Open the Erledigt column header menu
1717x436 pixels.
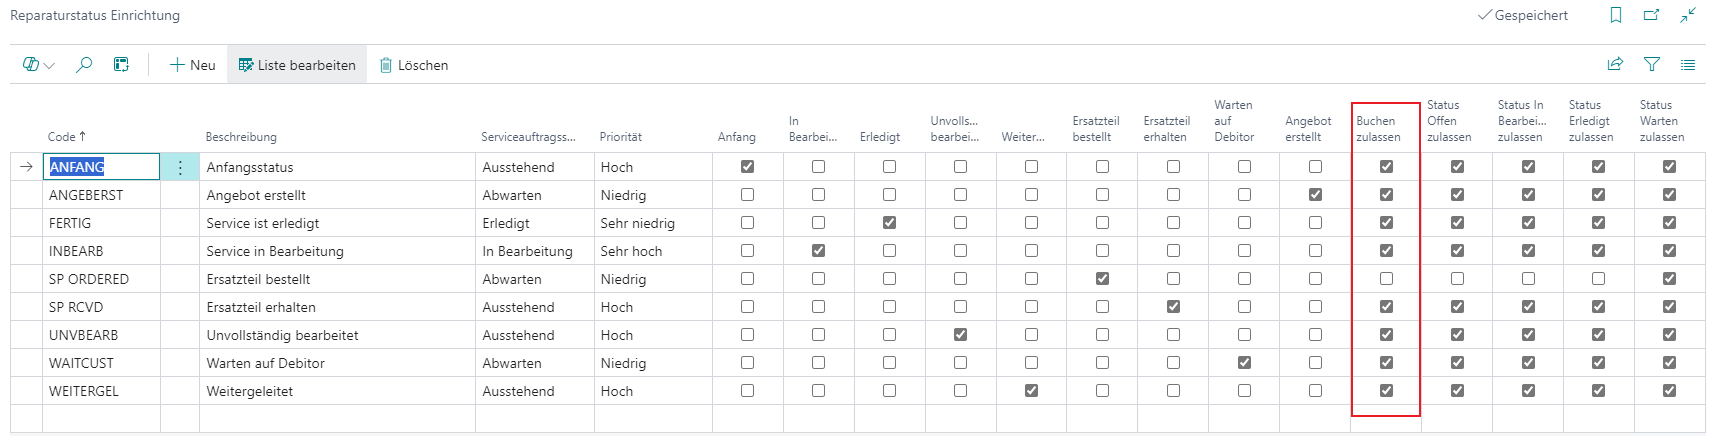click(x=880, y=137)
